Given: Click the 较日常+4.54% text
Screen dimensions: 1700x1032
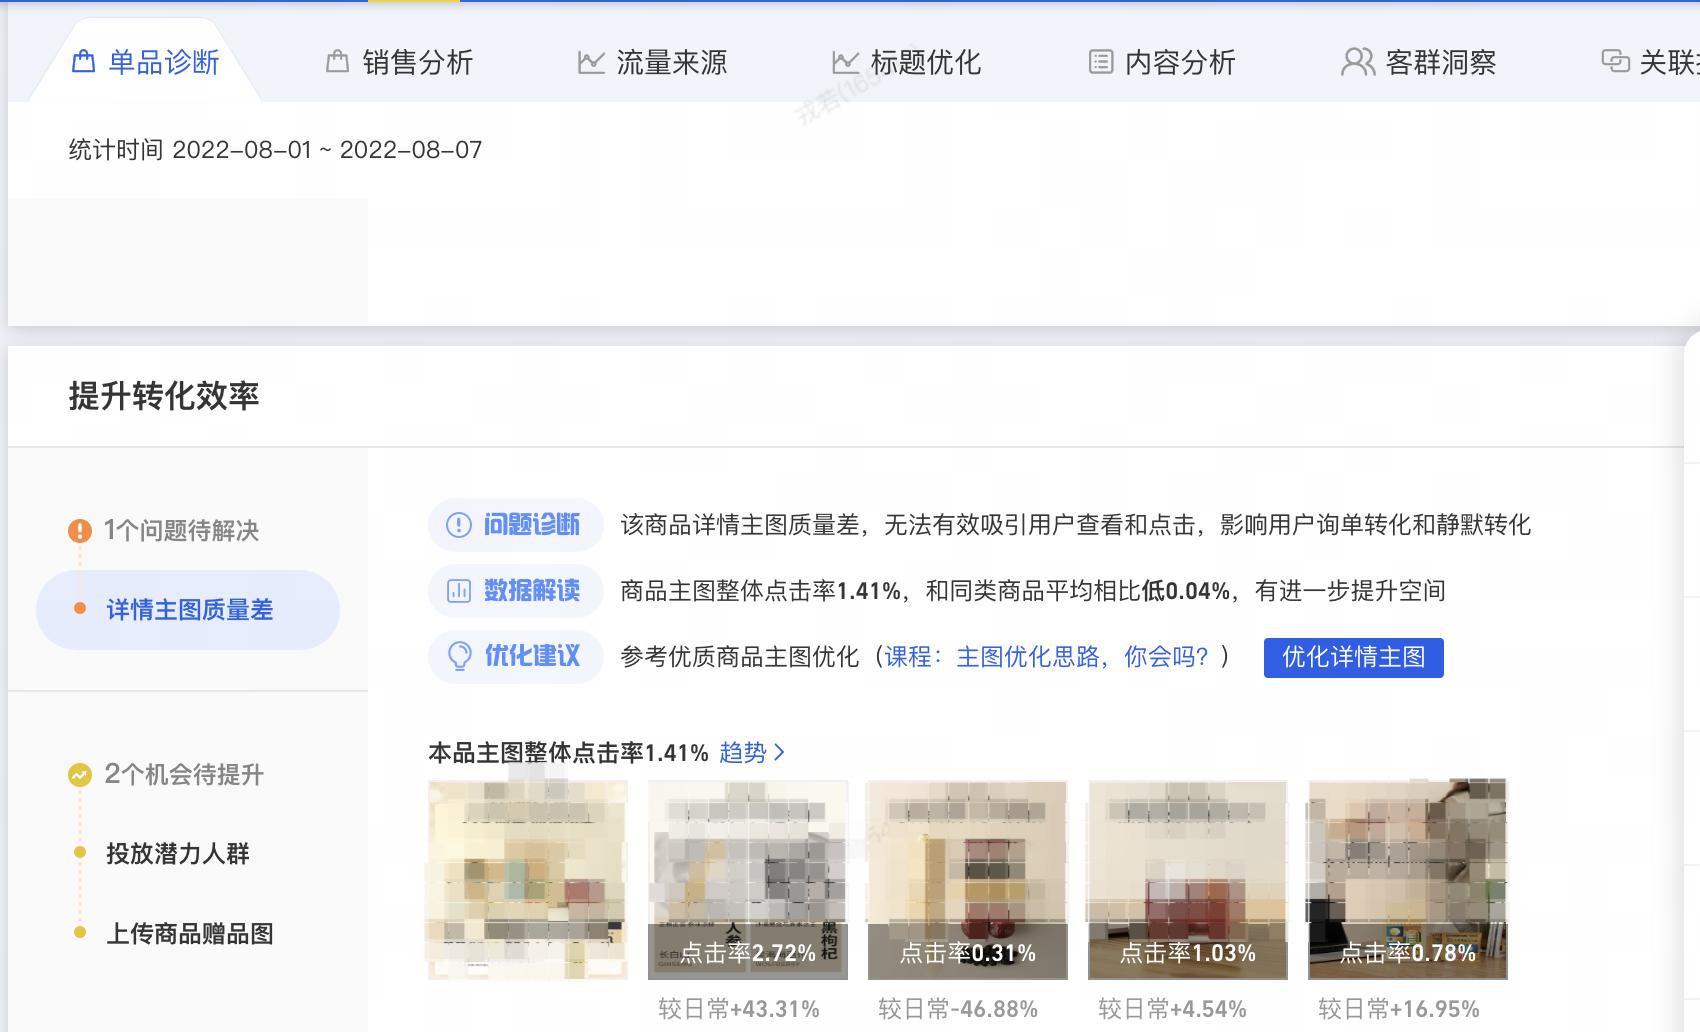Looking at the screenshot, I should click(x=1172, y=1009).
